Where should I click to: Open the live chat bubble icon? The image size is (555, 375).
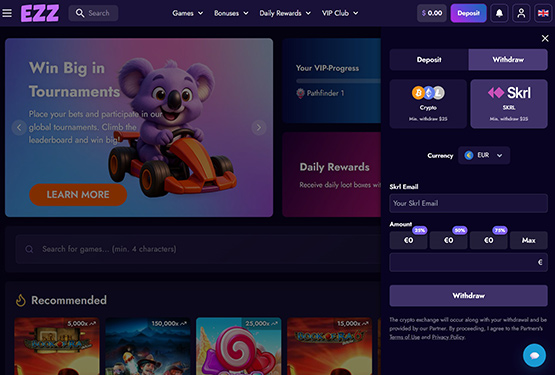coord(534,355)
